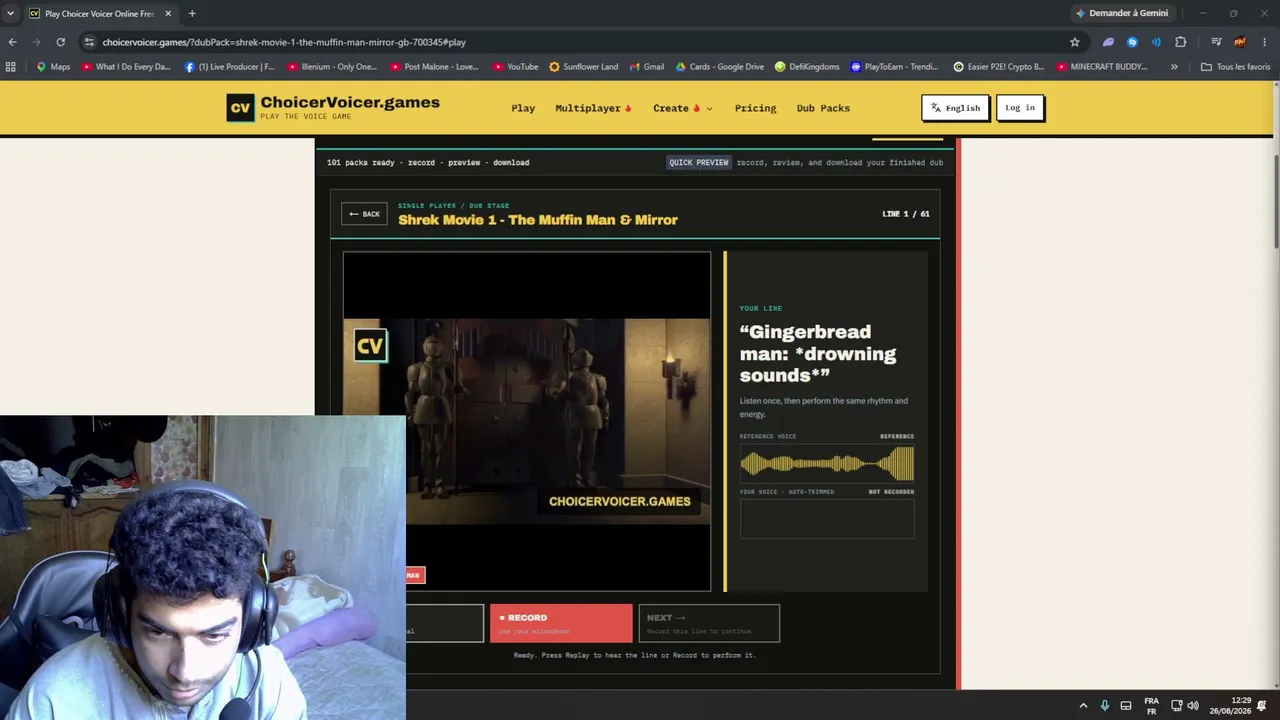Click the empty Your Voice waveform box

(x=827, y=520)
